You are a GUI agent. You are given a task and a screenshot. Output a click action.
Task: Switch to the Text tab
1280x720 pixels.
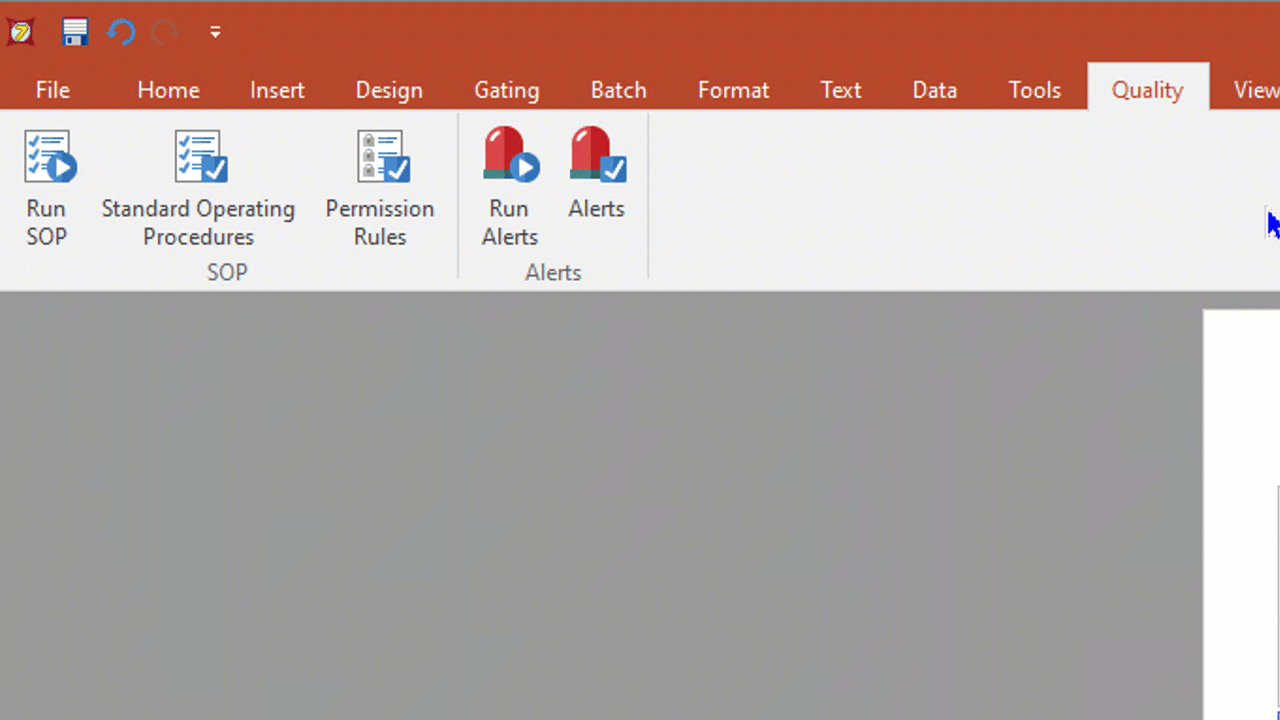tap(841, 90)
